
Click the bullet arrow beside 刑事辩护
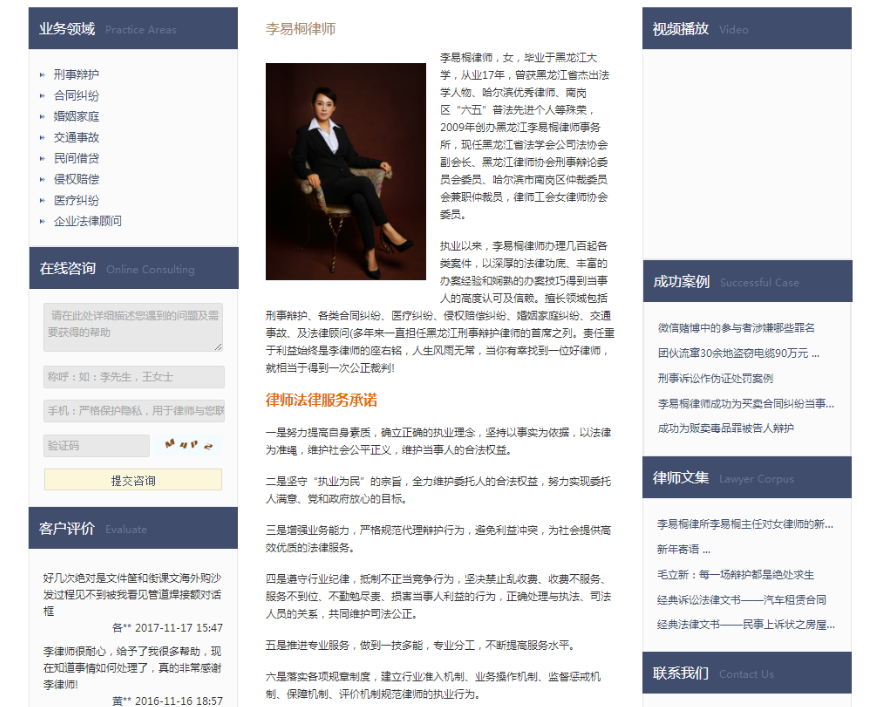point(42,75)
